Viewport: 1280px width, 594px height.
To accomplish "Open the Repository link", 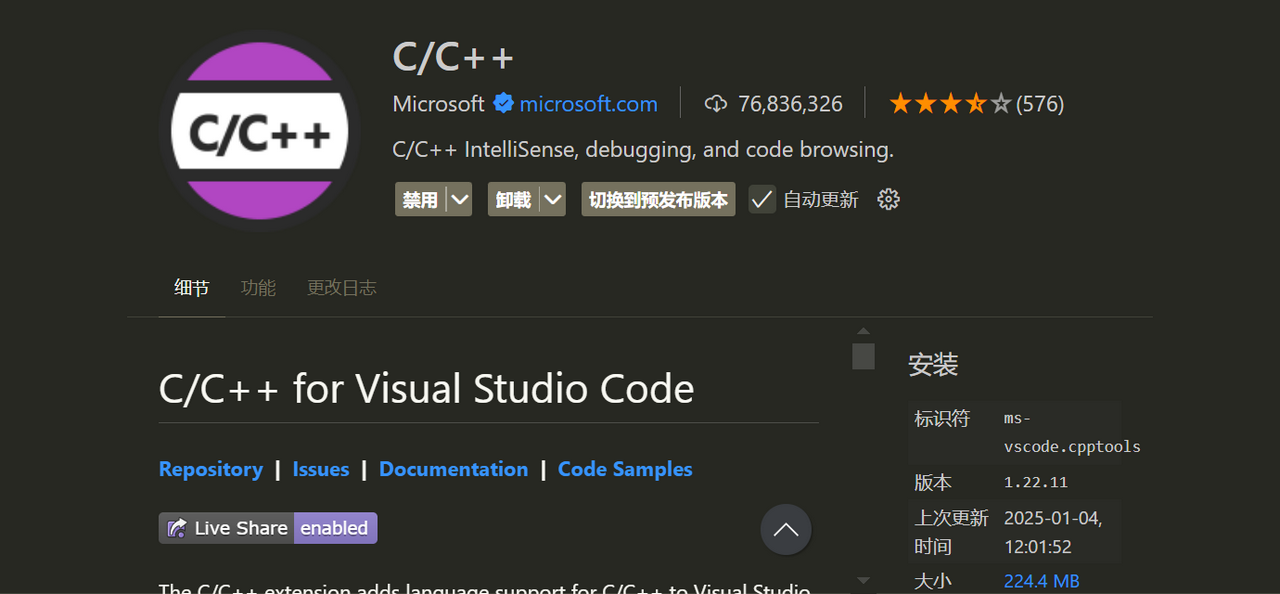I will click(211, 469).
